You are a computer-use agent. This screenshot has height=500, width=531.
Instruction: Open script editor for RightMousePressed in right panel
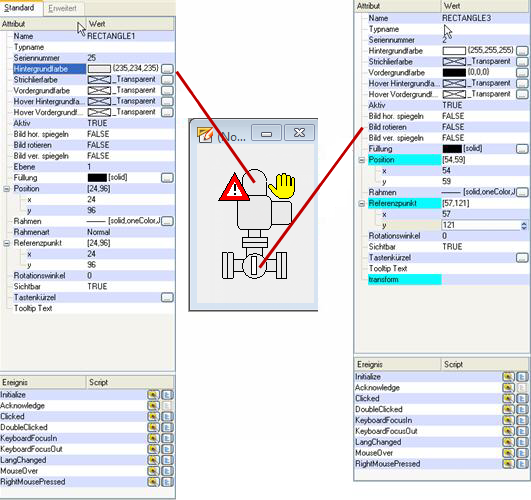[x=522, y=464]
